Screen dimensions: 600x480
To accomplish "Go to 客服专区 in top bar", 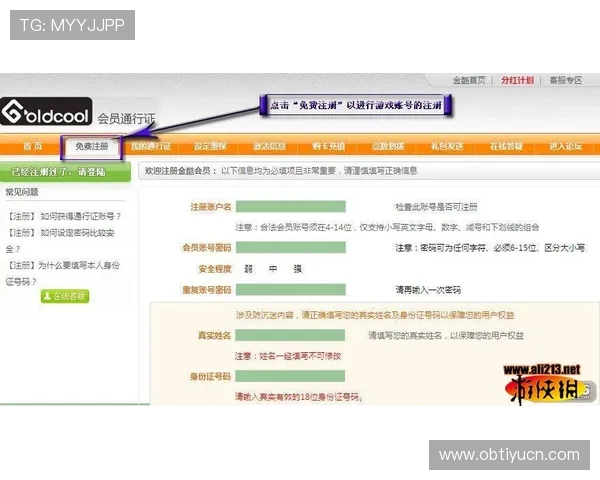I will [x=566, y=80].
